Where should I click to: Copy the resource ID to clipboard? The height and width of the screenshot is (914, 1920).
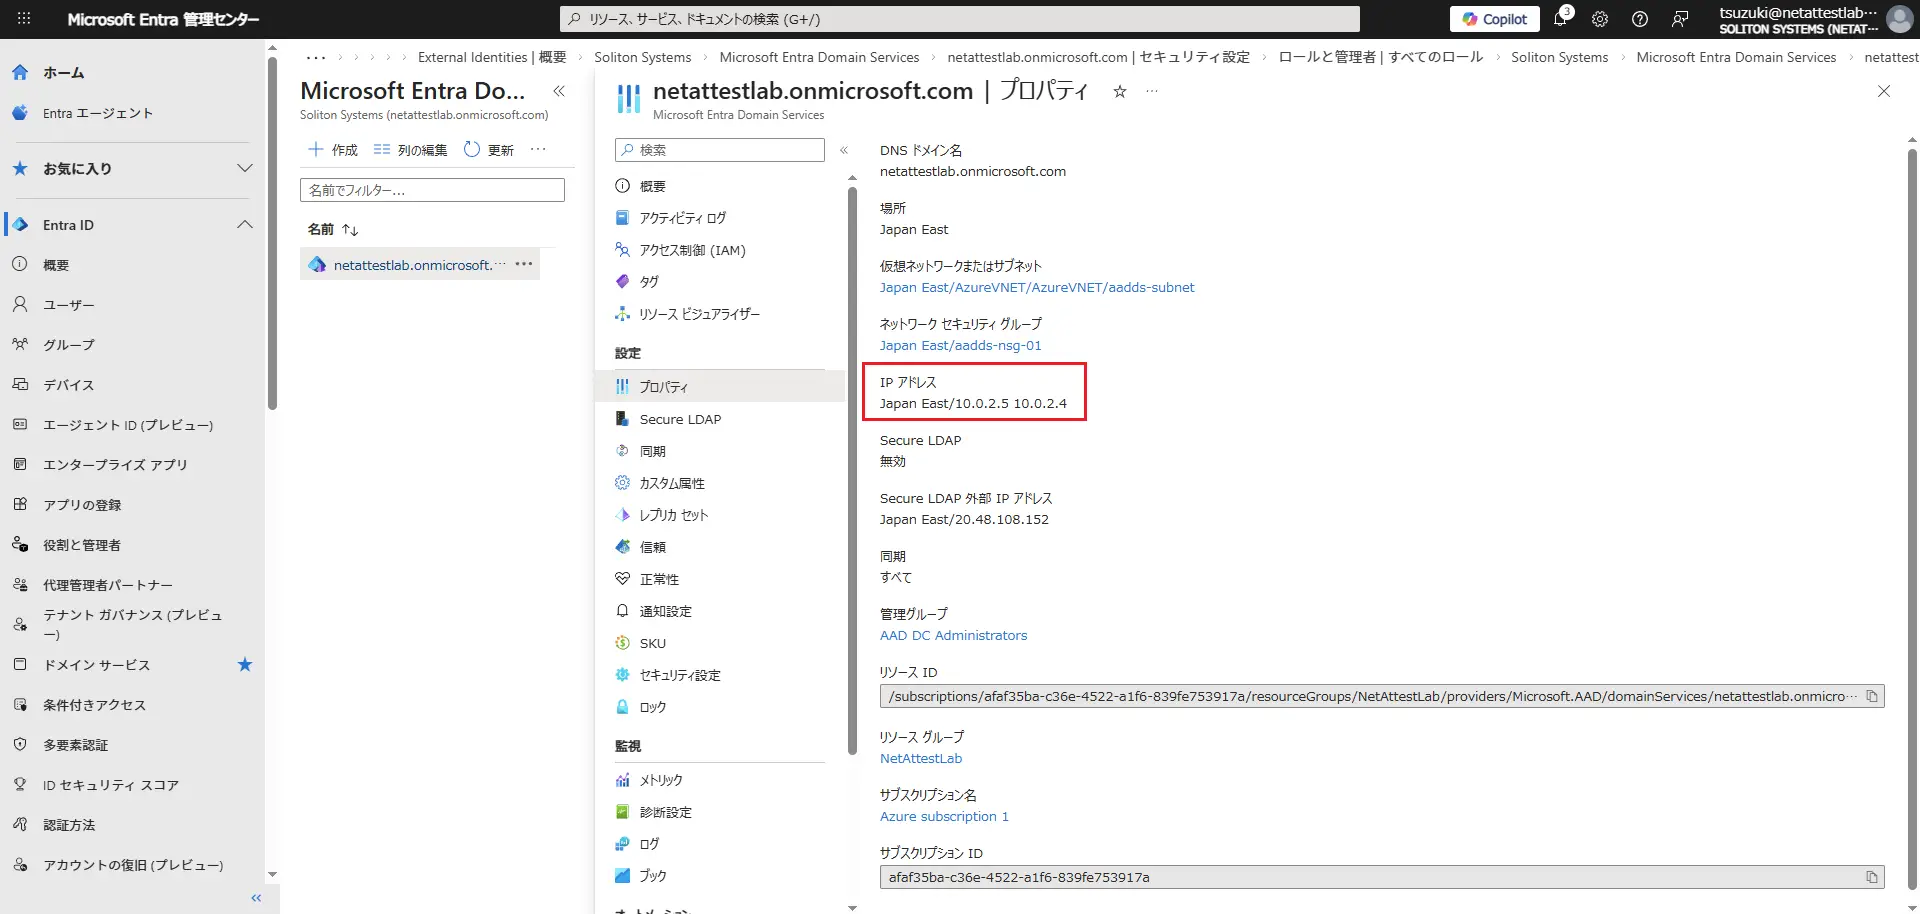click(x=1871, y=696)
